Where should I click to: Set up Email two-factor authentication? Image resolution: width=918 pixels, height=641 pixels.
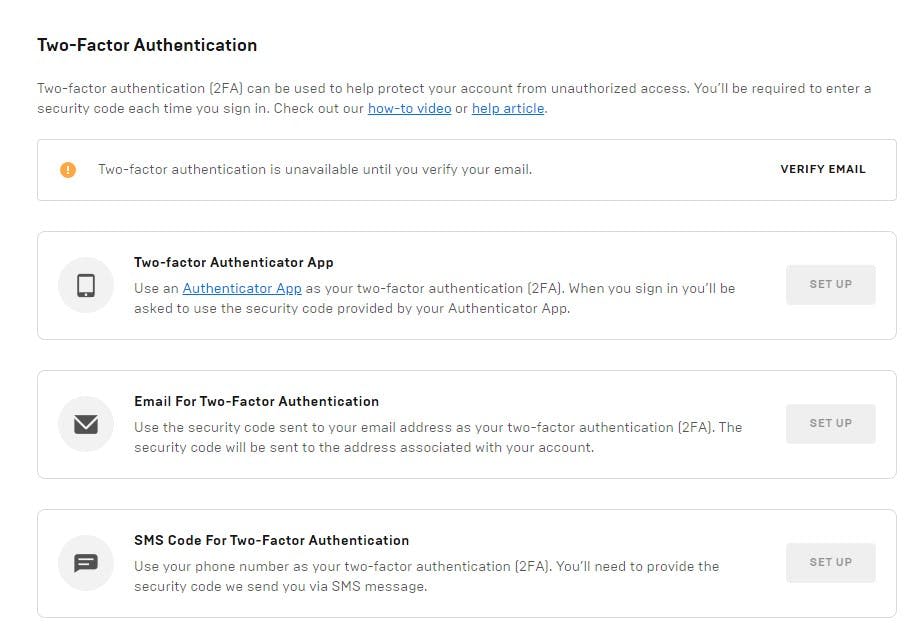pyautogui.click(x=830, y=423)
